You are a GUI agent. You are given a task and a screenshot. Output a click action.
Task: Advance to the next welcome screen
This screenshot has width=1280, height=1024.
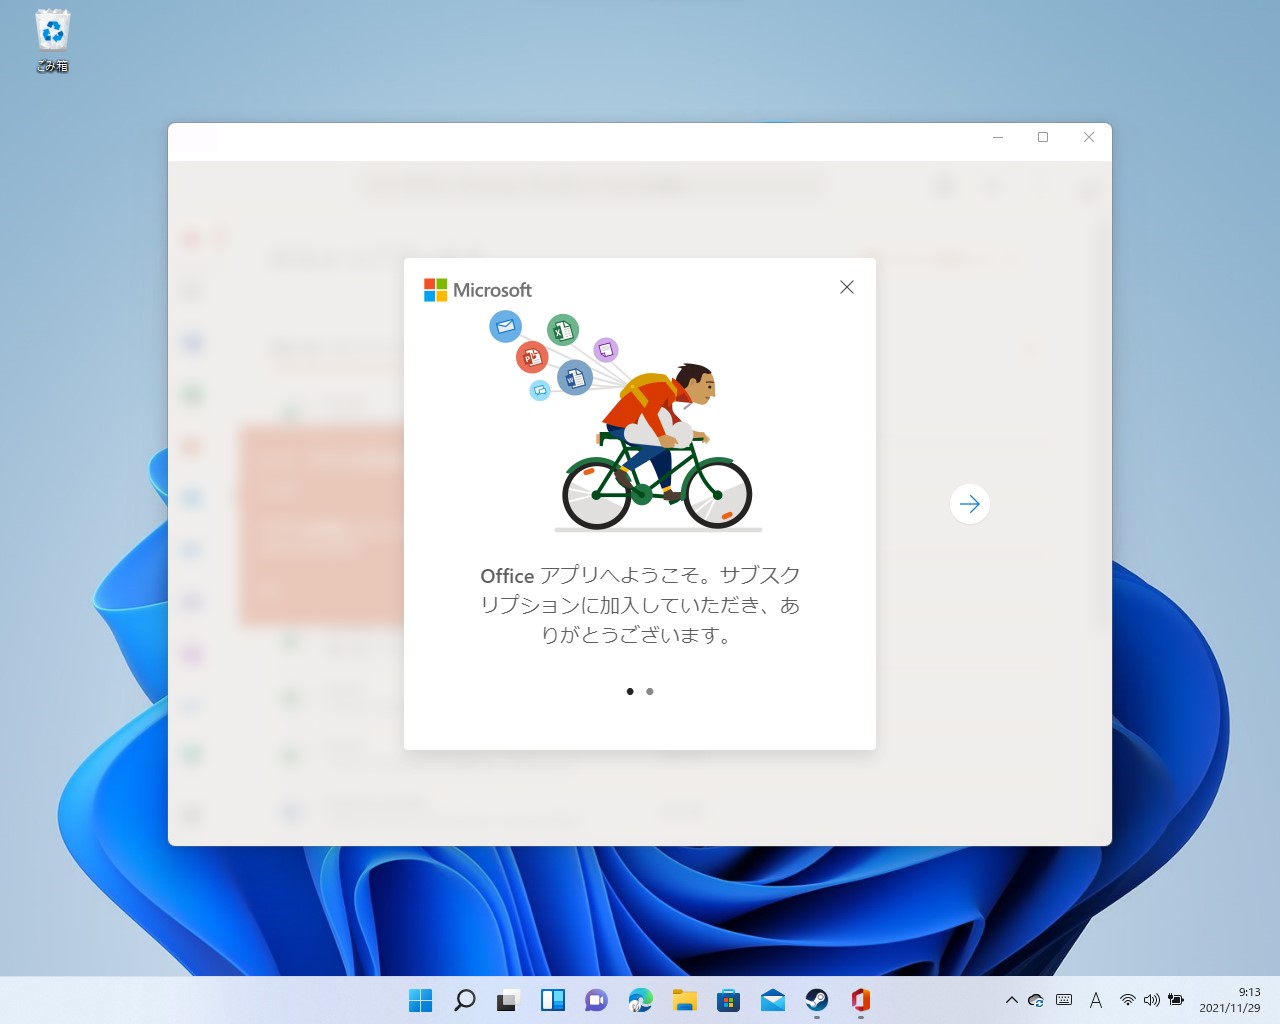[969, 504]
